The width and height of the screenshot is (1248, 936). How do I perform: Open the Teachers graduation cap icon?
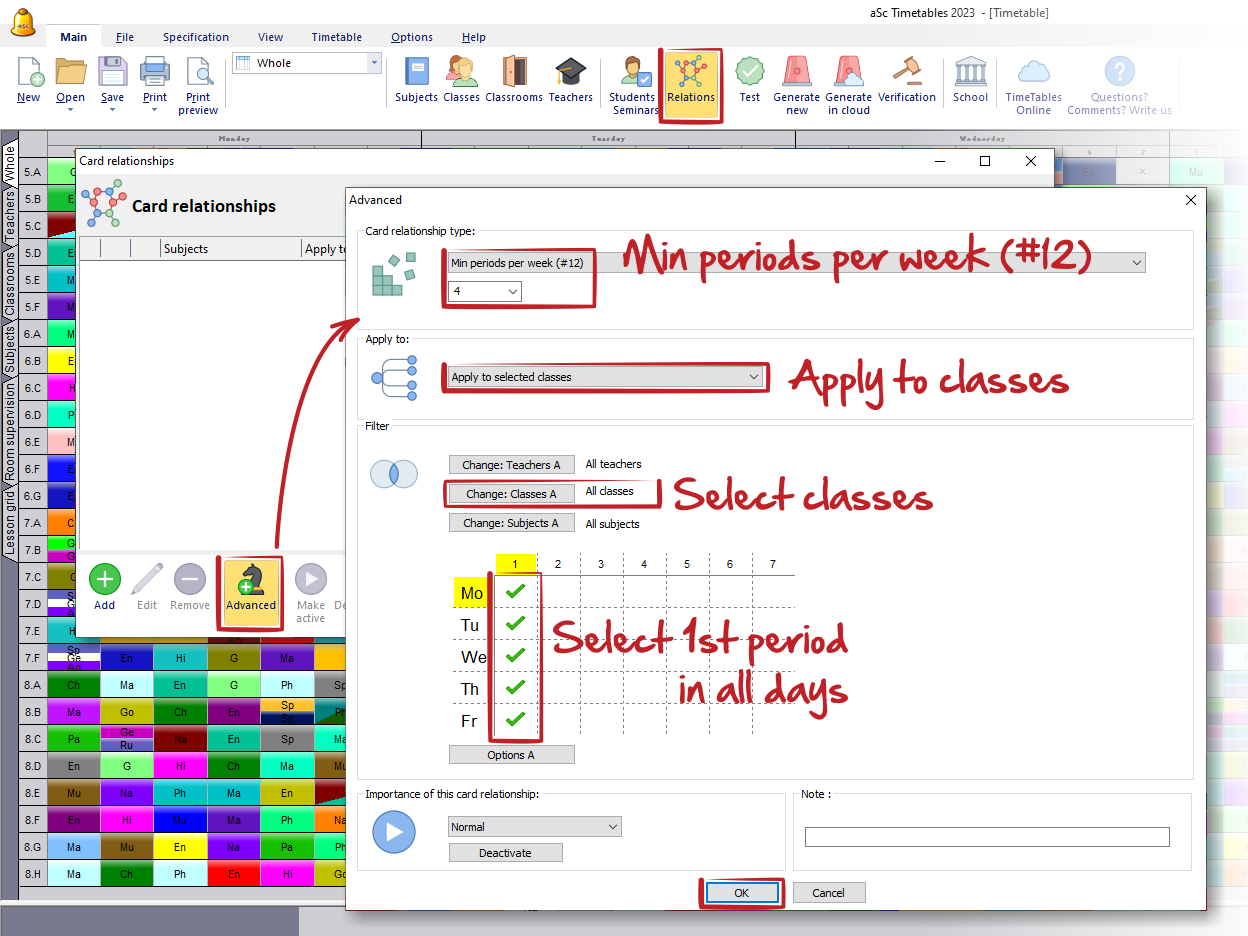click(570, 72)
